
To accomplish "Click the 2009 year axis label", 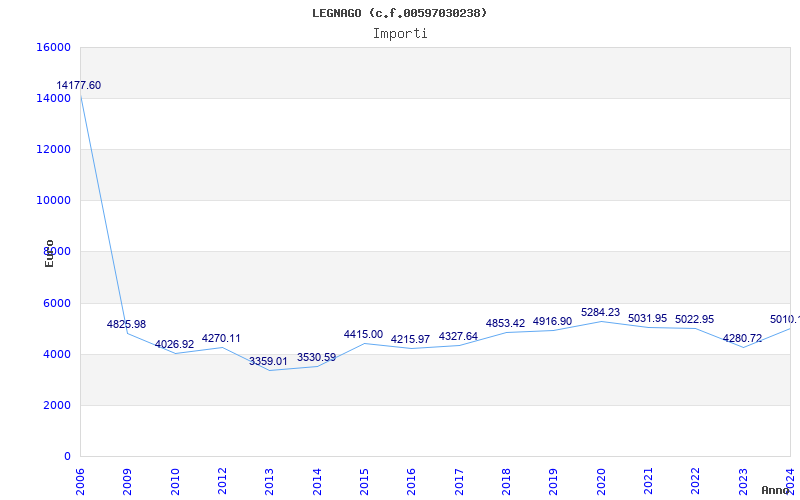I will pos(128,482).
